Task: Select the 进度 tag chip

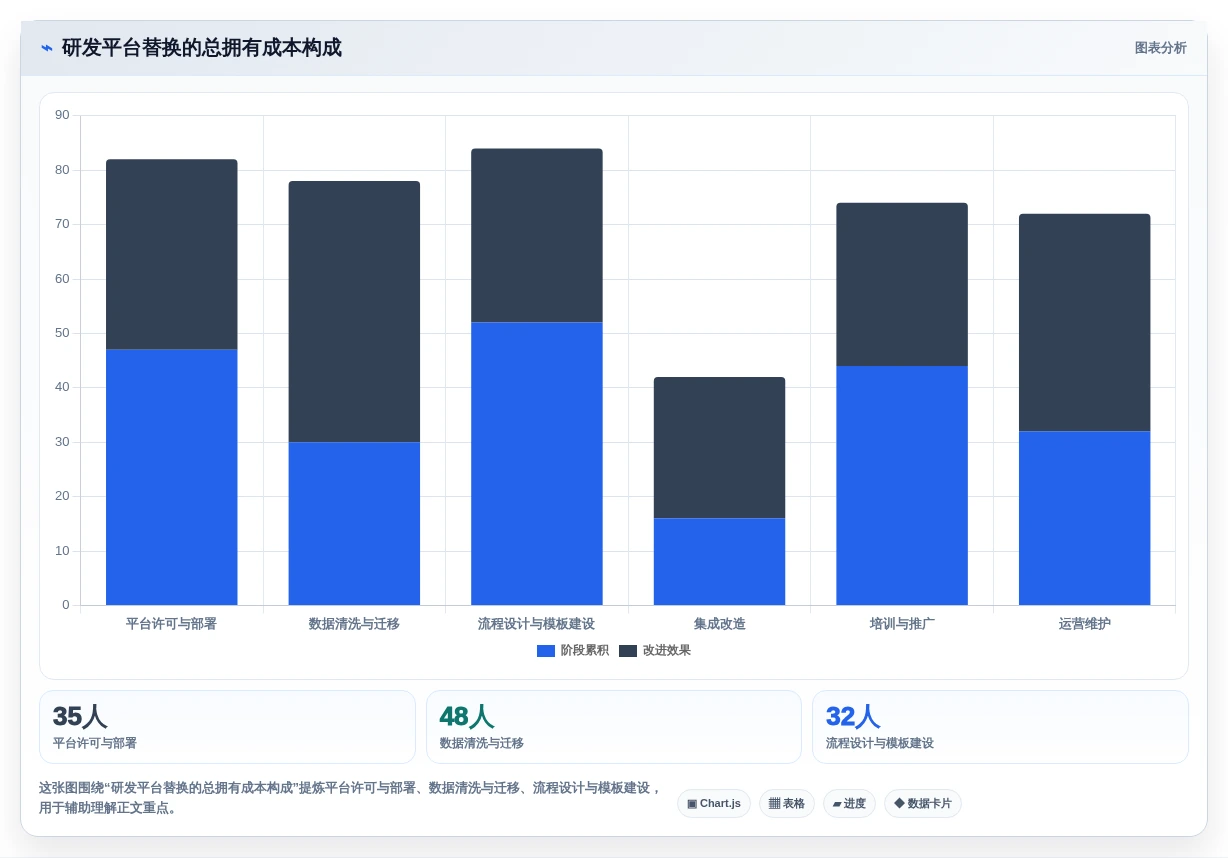Action: (x=849, y=803)
